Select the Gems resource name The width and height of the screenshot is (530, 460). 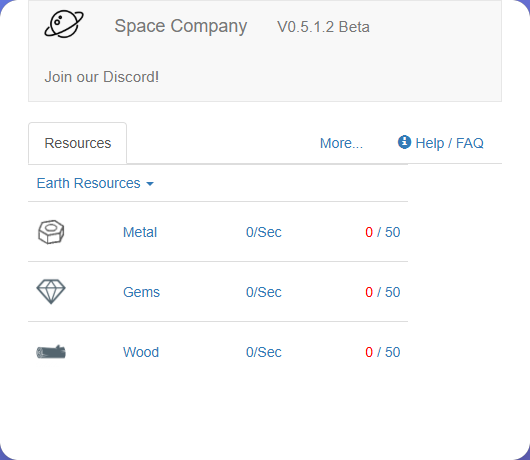(x=141, y=292)
